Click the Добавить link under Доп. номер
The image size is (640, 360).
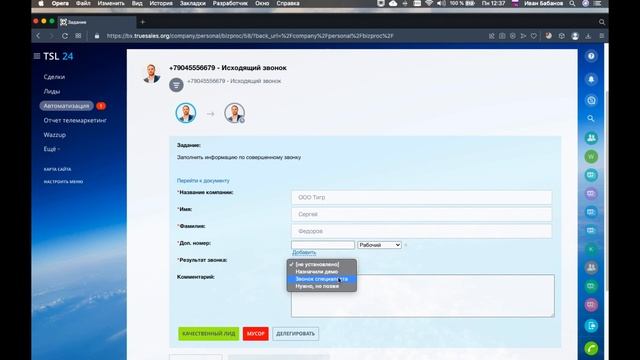click(304, 253)
